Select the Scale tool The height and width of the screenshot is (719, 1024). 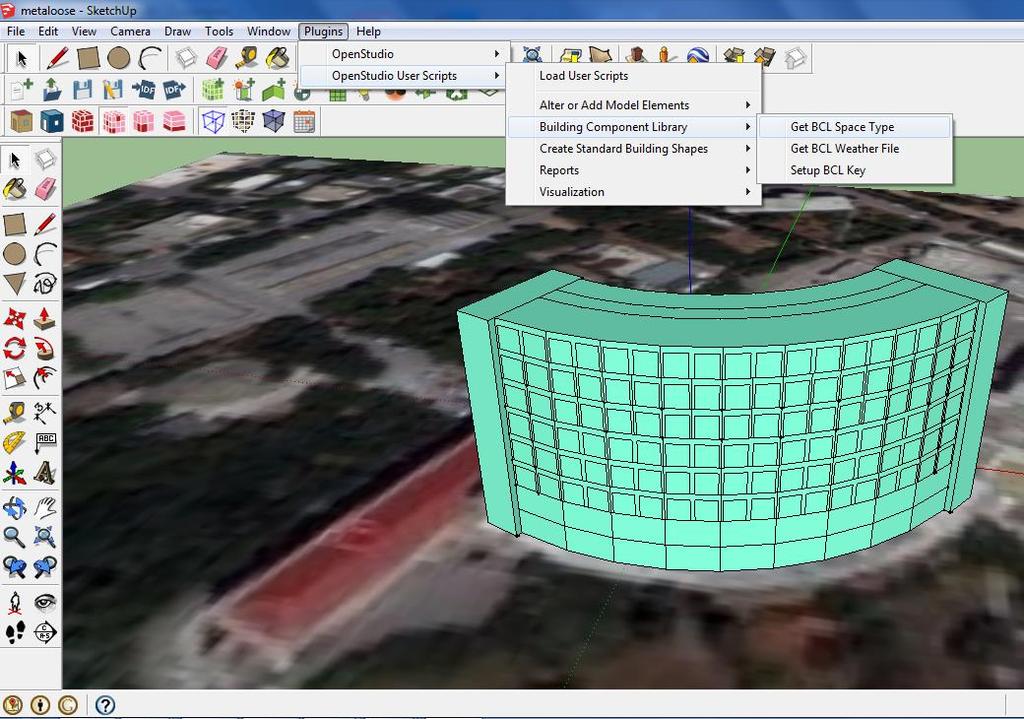click(x=14, y=377)
